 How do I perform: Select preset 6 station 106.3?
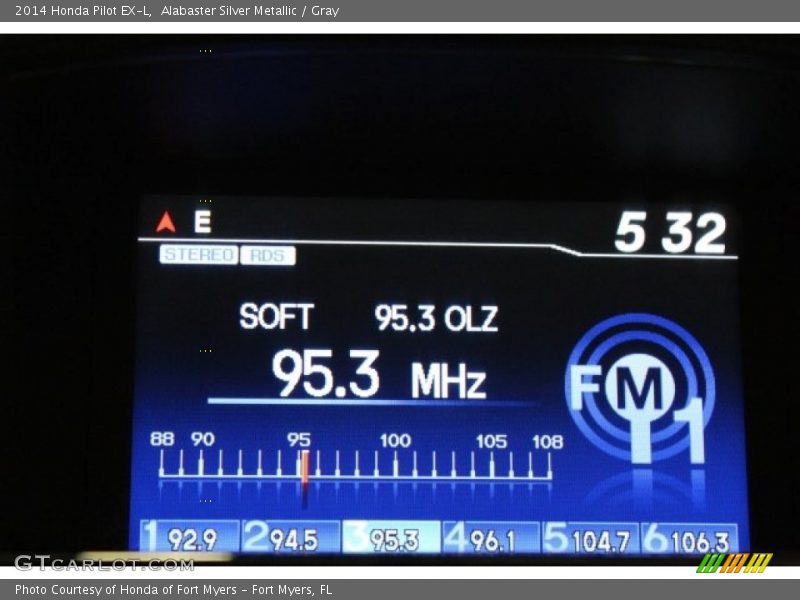(689, 539)
